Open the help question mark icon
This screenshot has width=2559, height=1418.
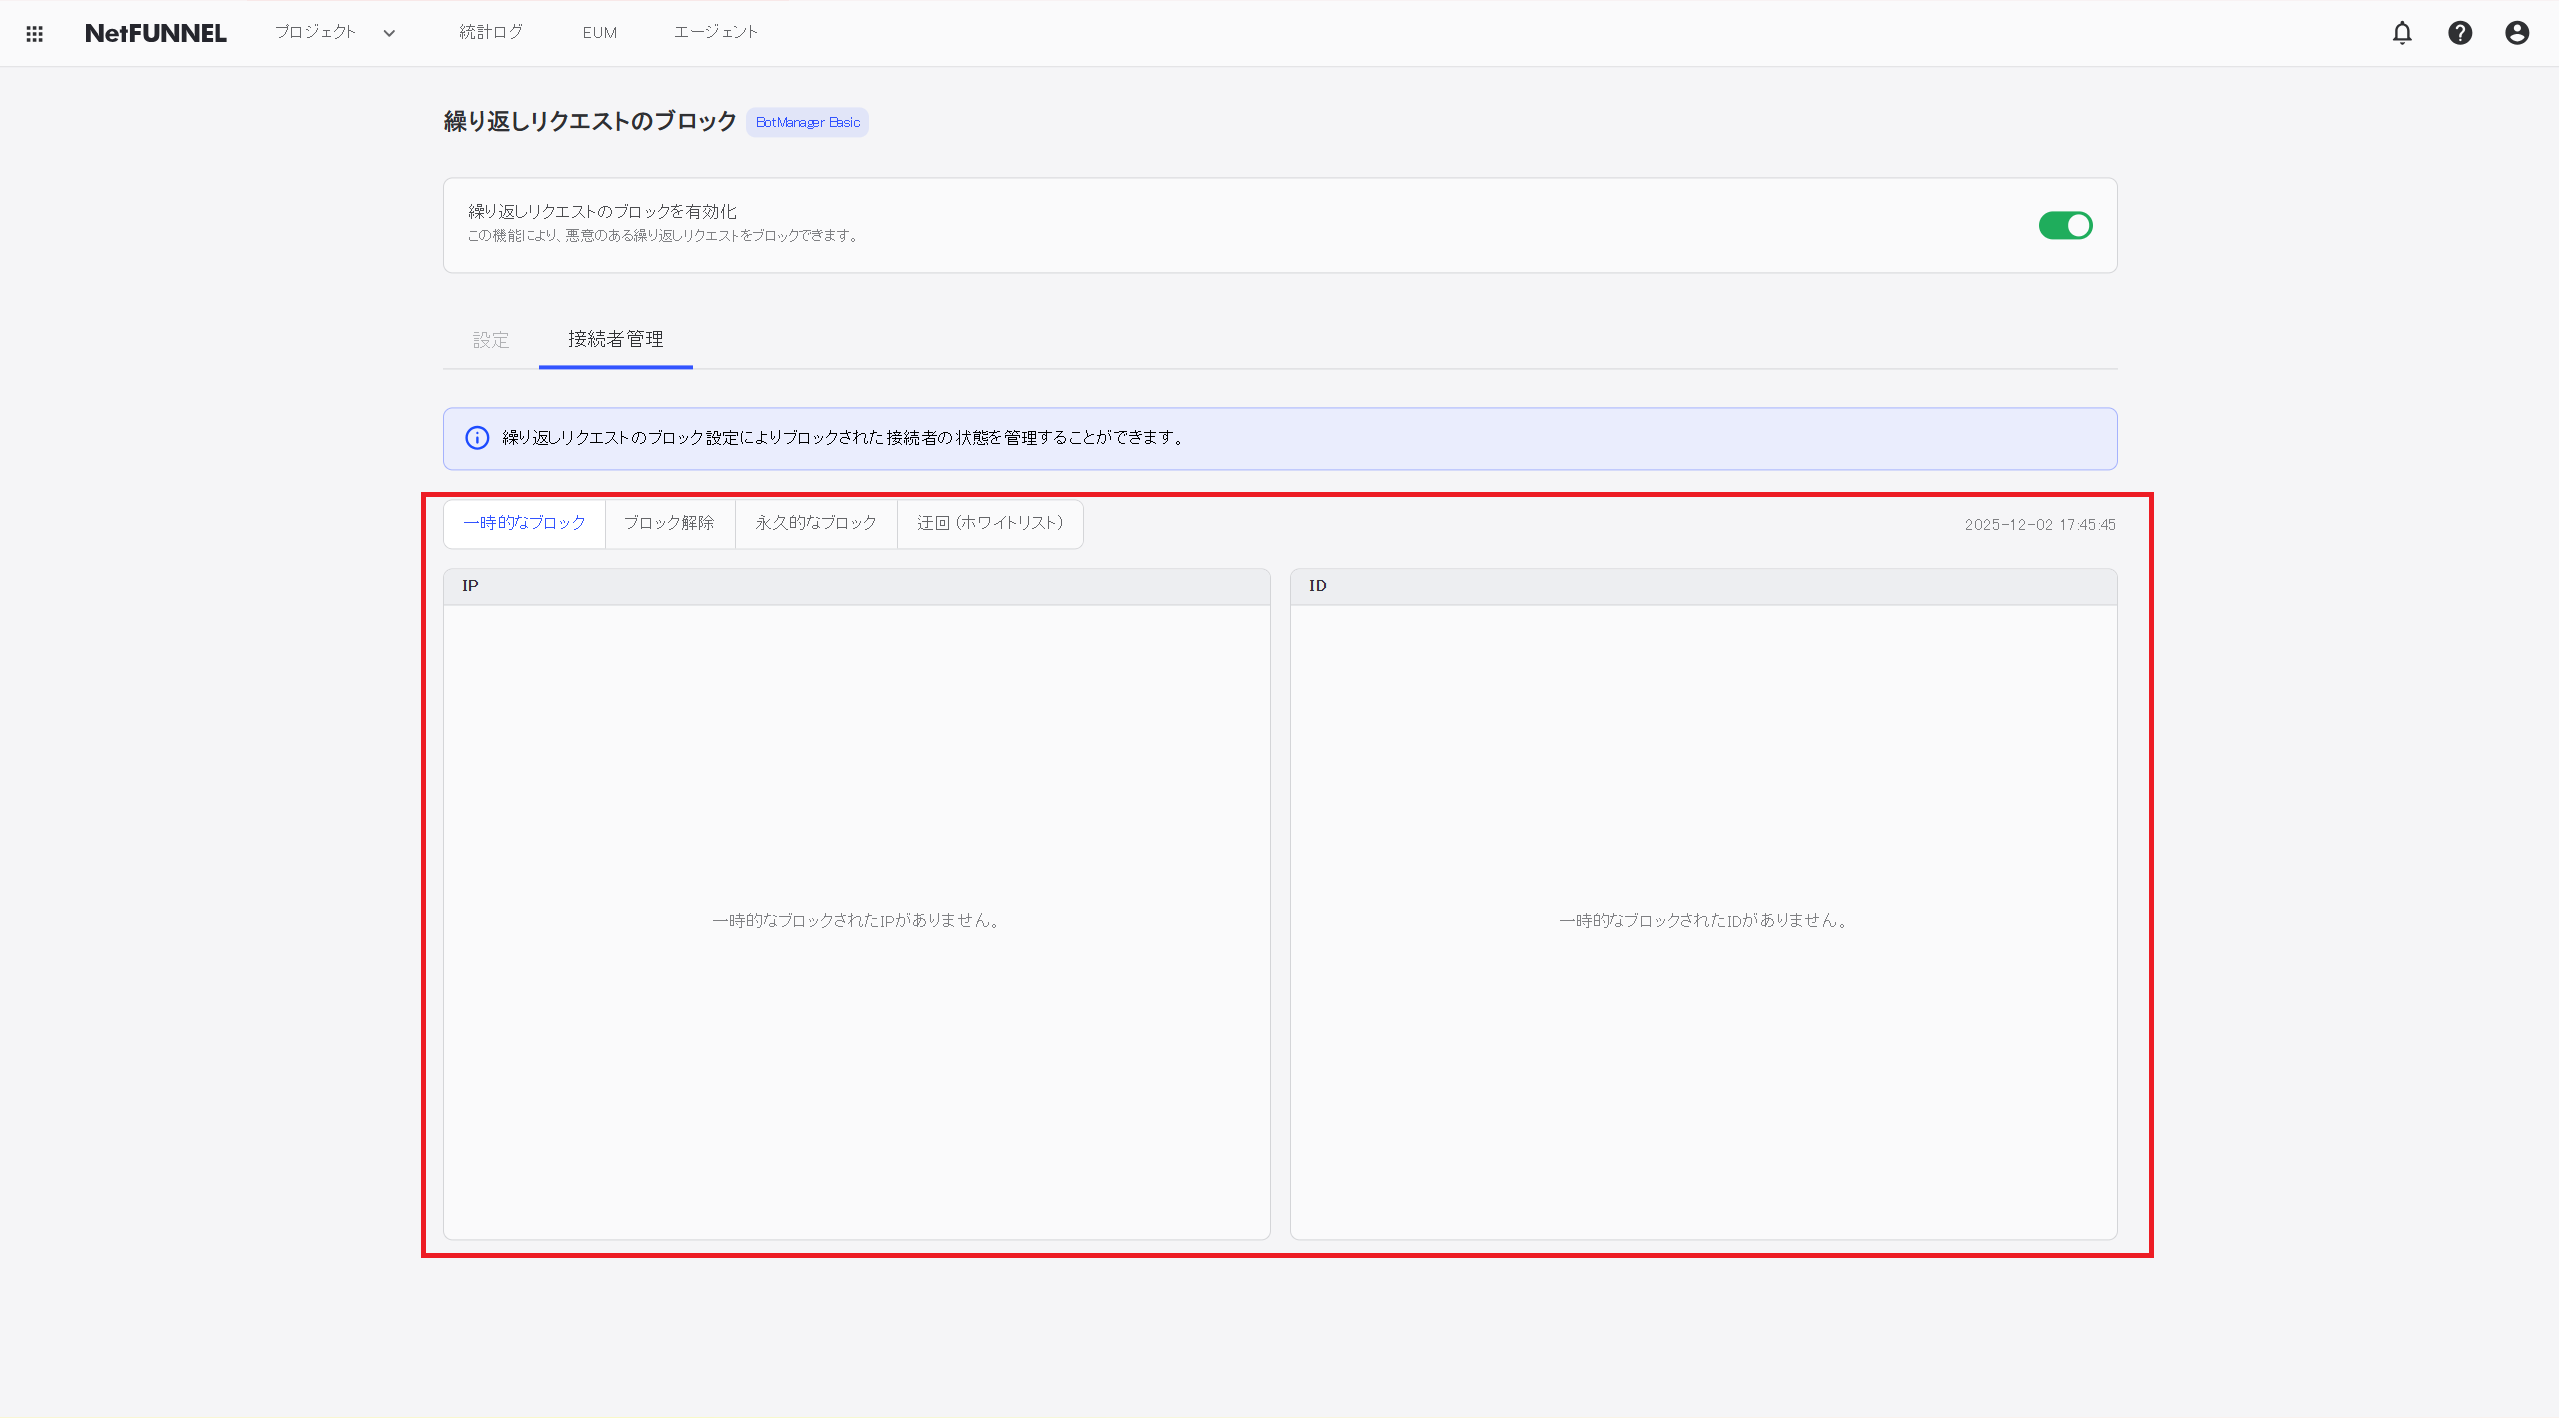(2460, 33)
